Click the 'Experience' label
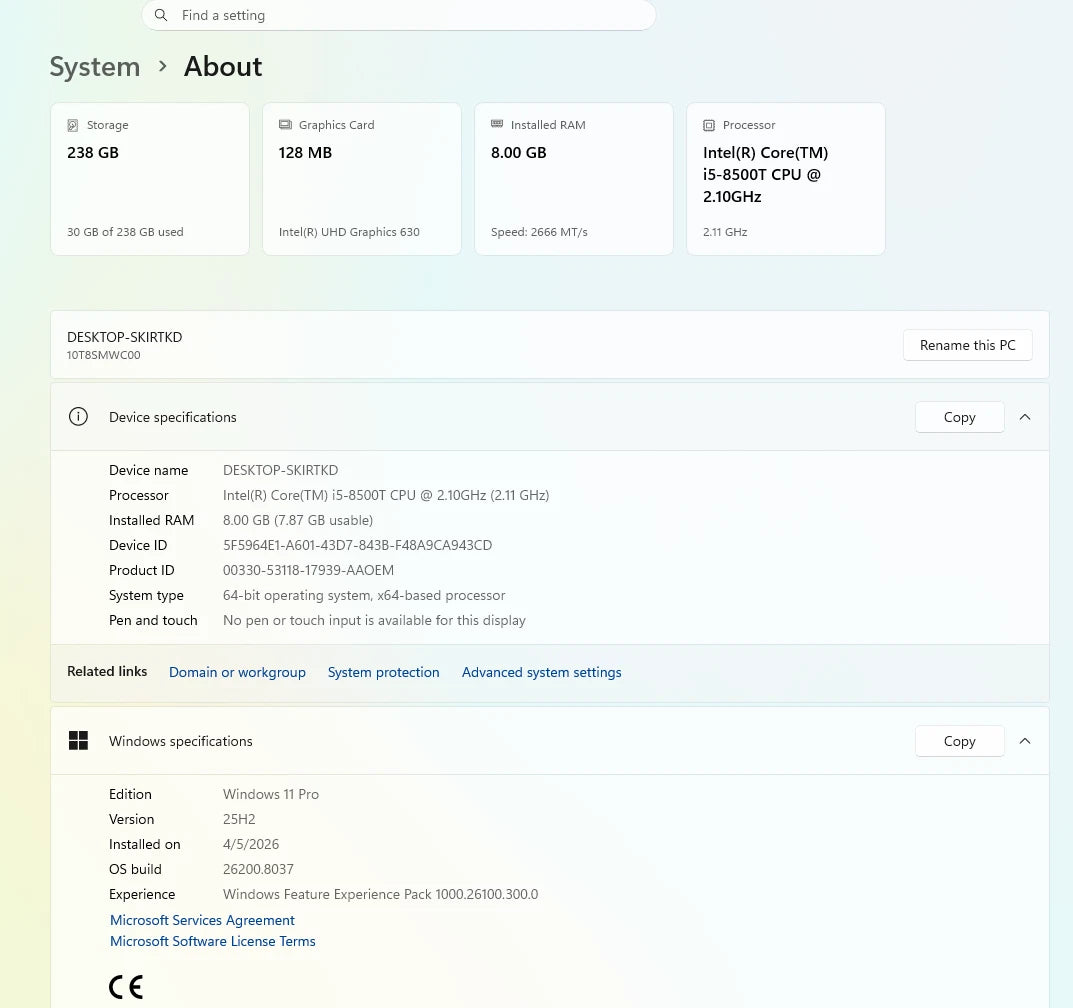This screenshot has width=1073, height=1008. pos(142,894)
